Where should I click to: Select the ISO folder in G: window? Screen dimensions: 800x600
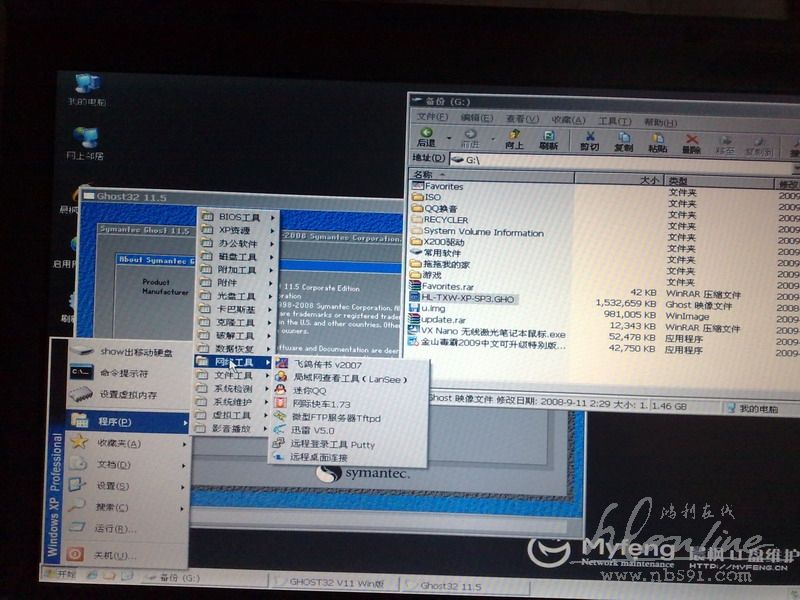(427, 197)
